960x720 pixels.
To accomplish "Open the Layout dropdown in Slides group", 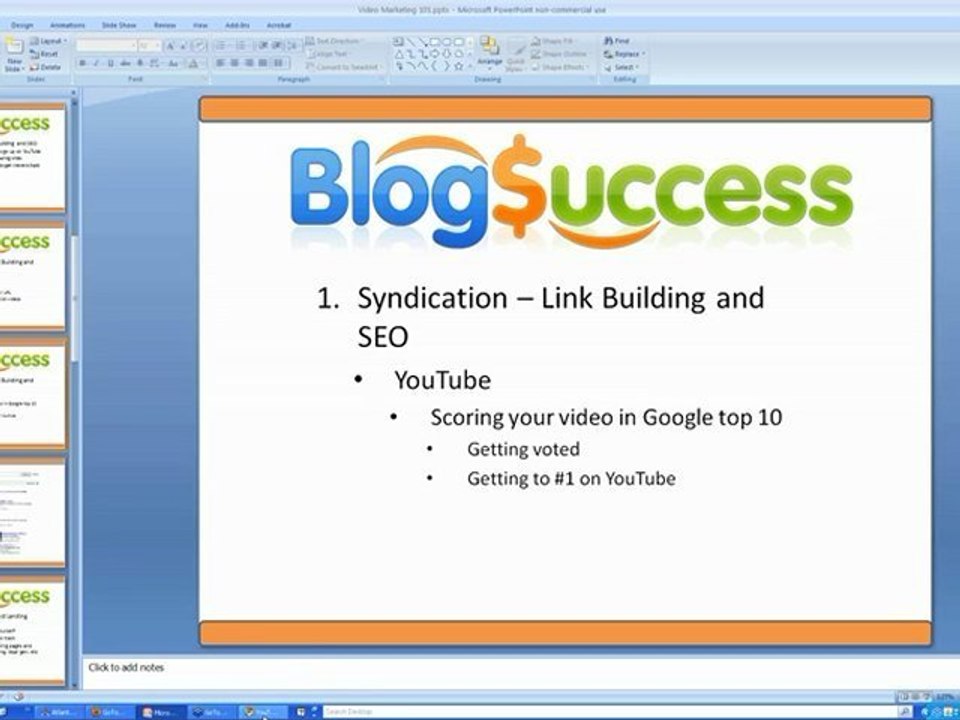I will click(48, 41).
